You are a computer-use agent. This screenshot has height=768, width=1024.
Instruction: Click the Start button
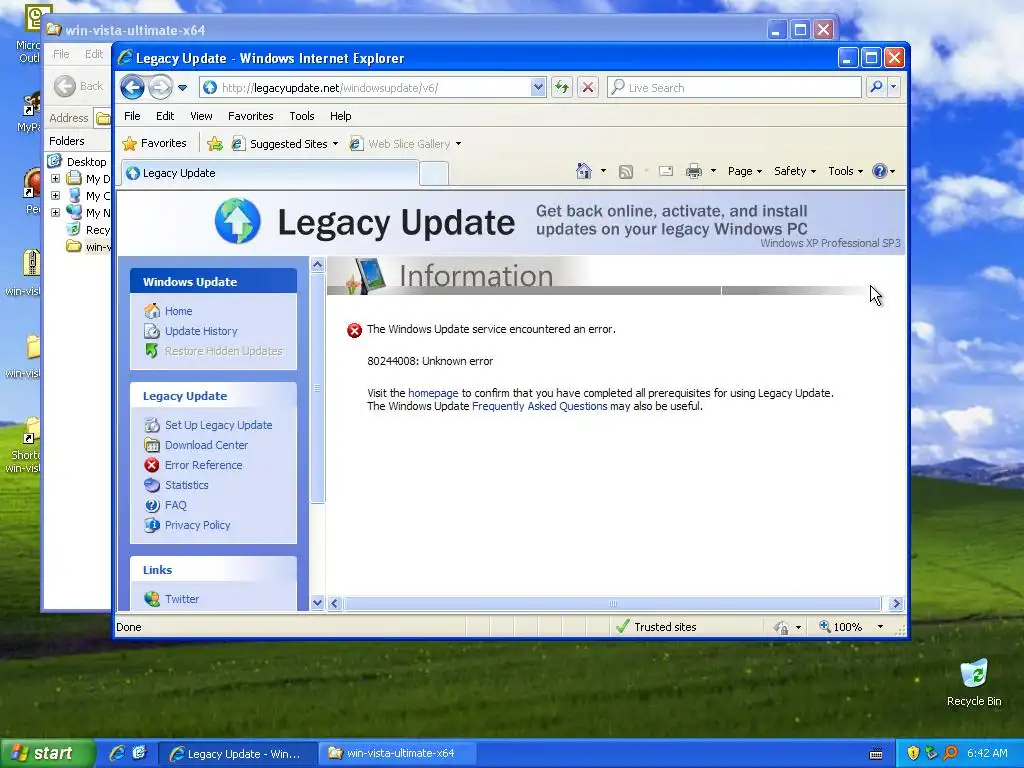coord(46,753)
